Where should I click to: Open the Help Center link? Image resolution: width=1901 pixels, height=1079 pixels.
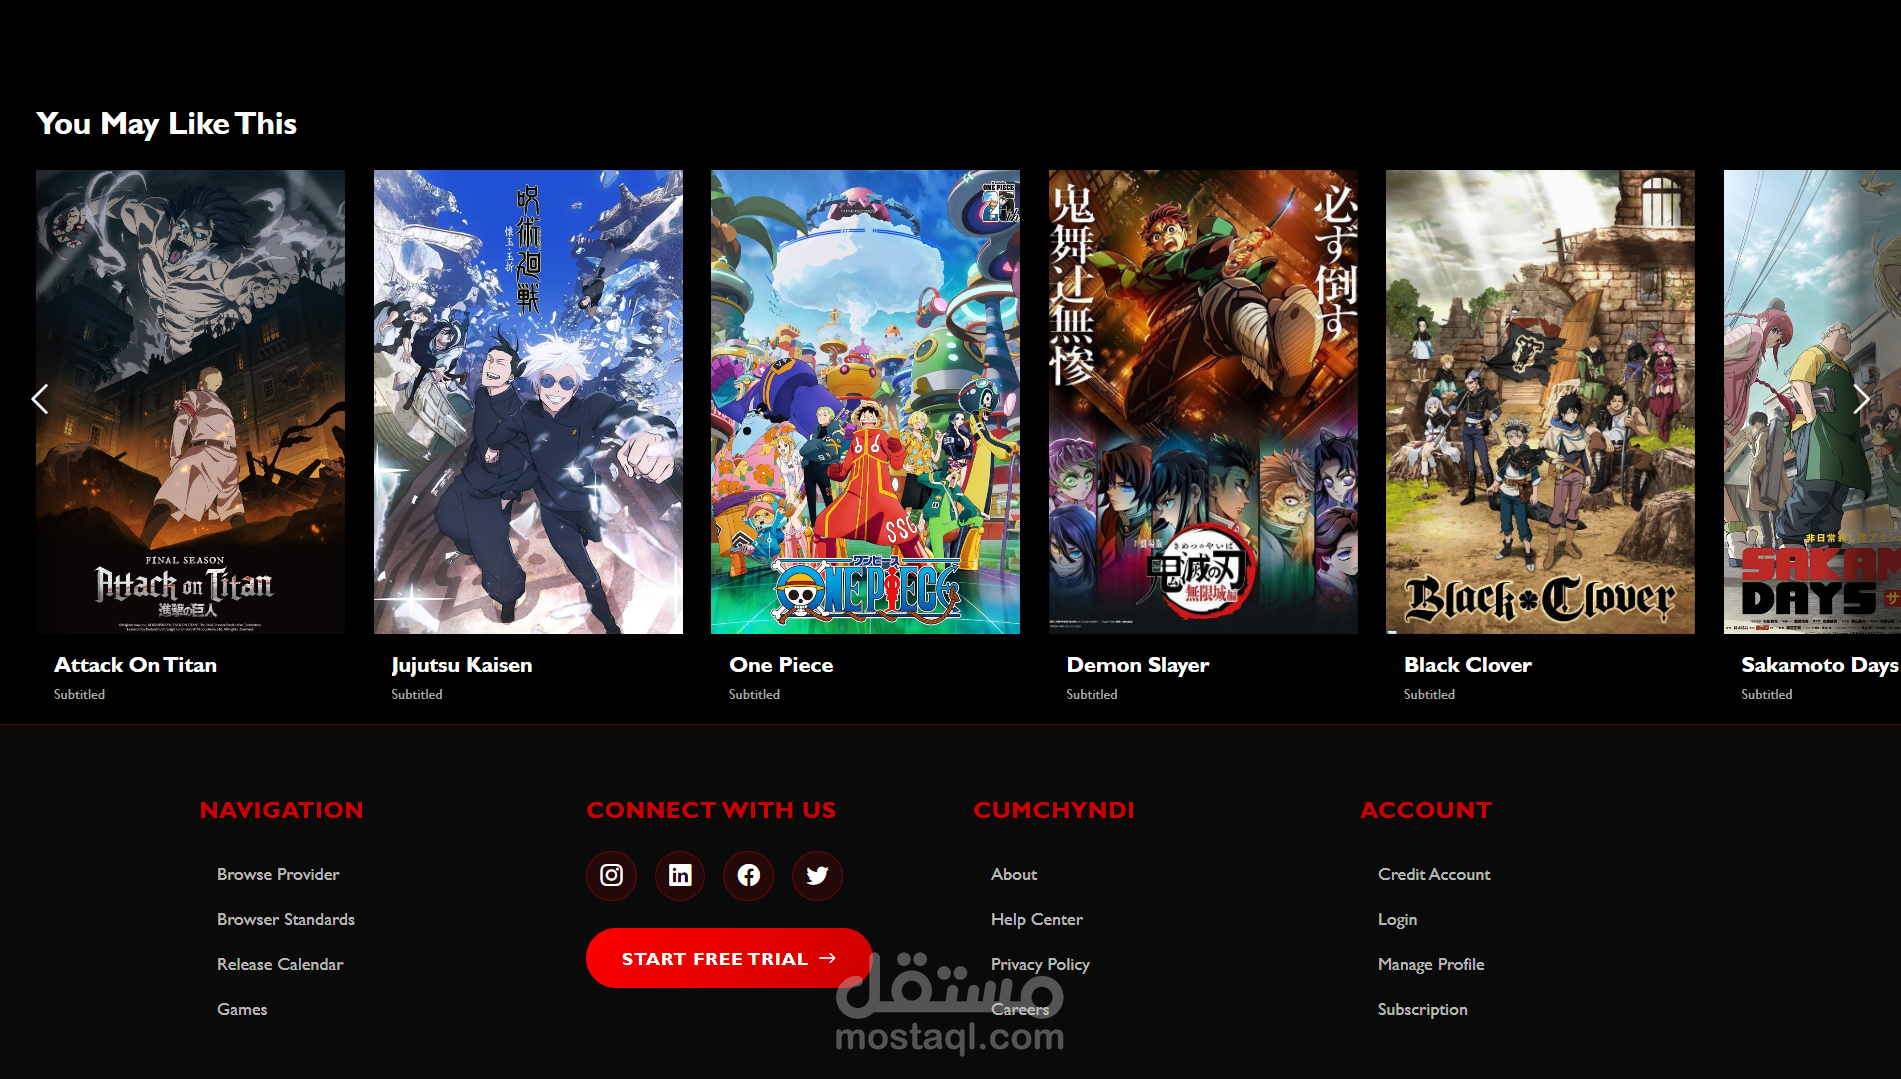(x=1037, y=919)
